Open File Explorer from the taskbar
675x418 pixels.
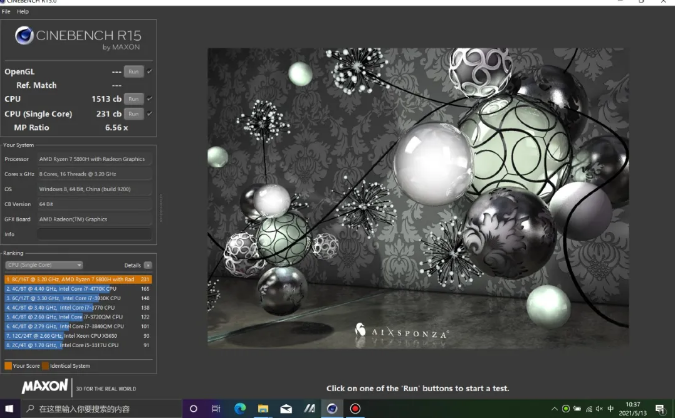(263, 409)
